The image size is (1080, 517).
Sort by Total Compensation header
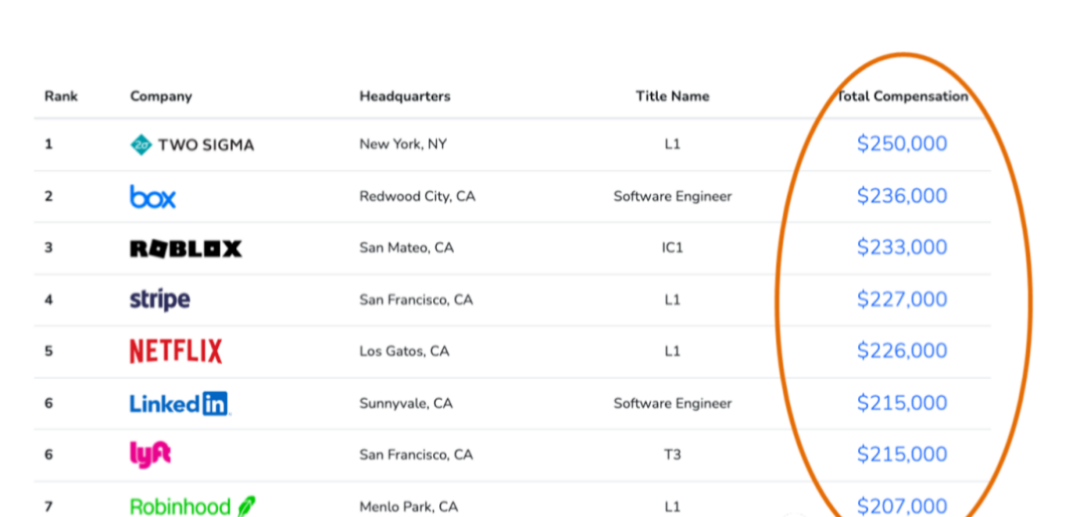pos(902,96)
